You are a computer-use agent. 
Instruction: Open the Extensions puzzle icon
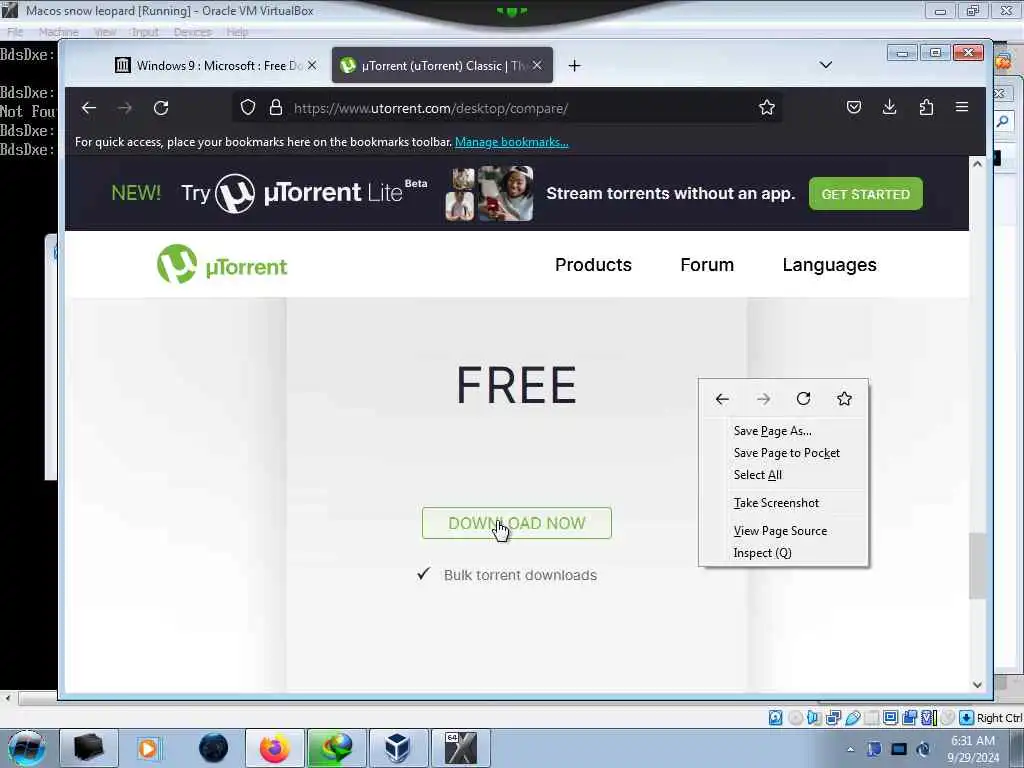(926, 107)
